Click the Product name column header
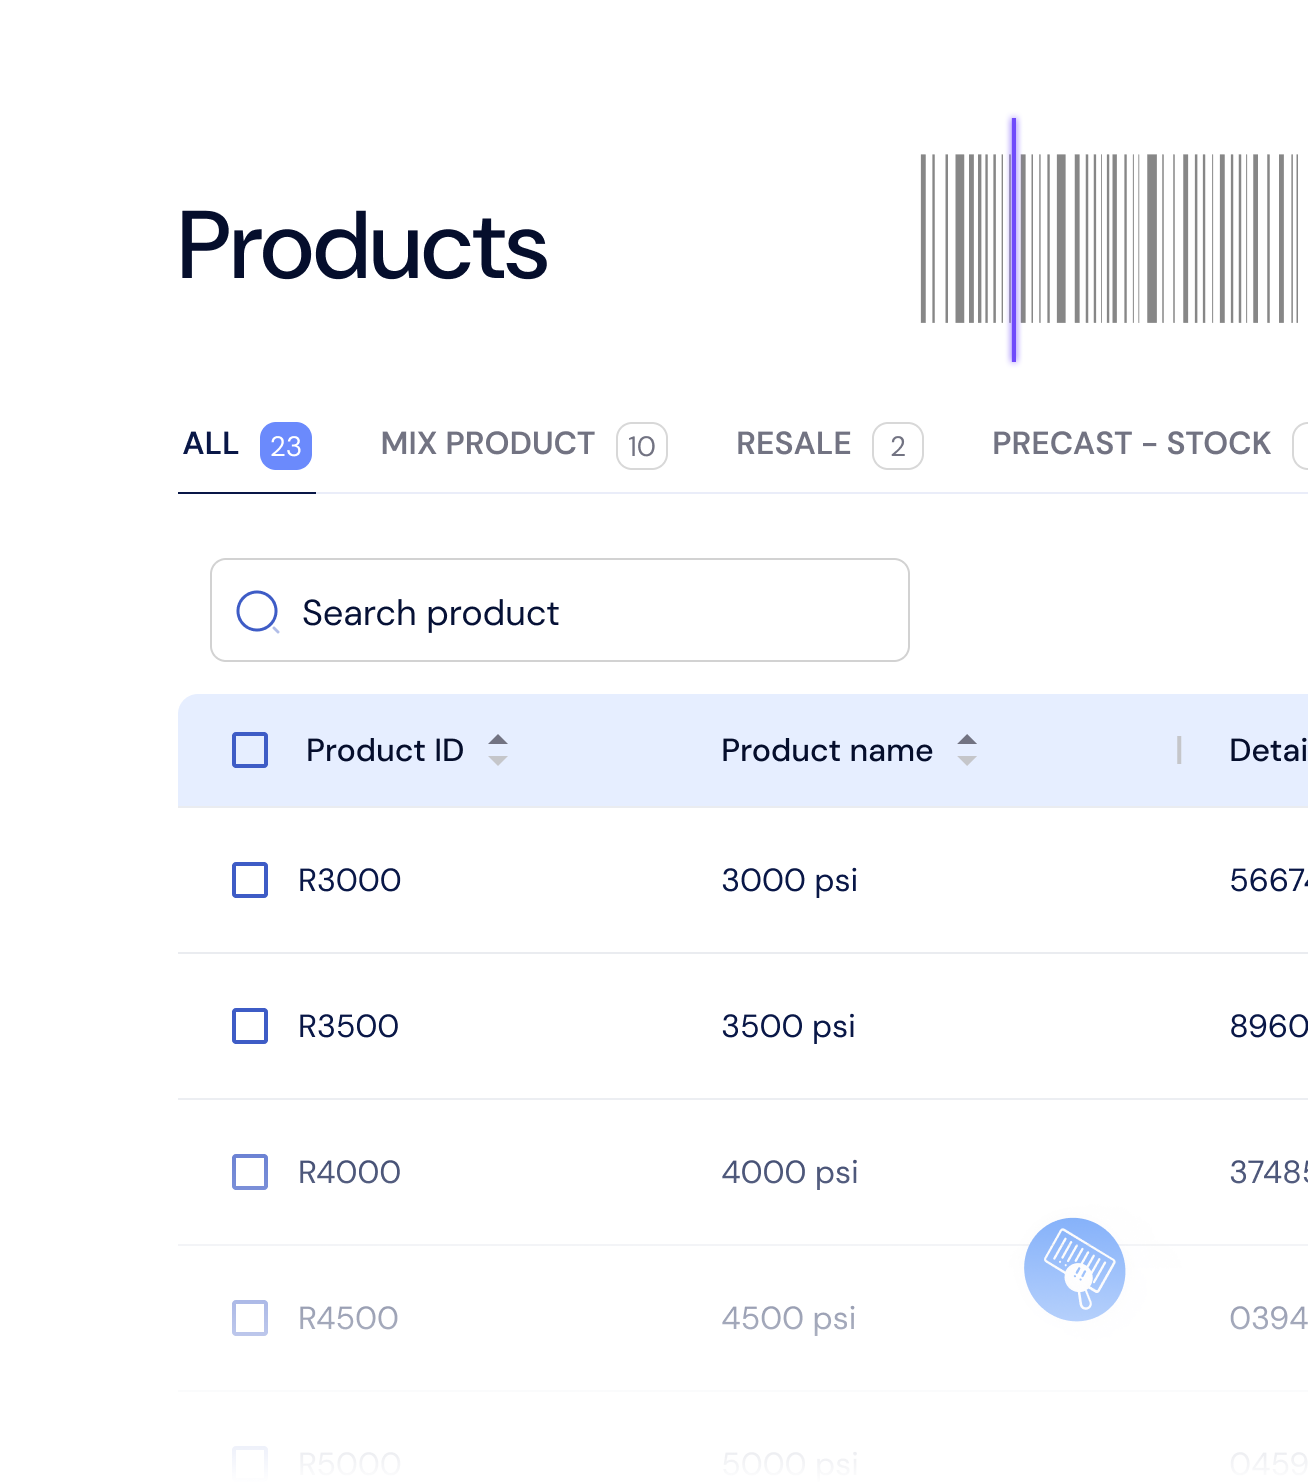This screenshot has width=1308, height=1484. pyautogui.click(x=827, y=750)
